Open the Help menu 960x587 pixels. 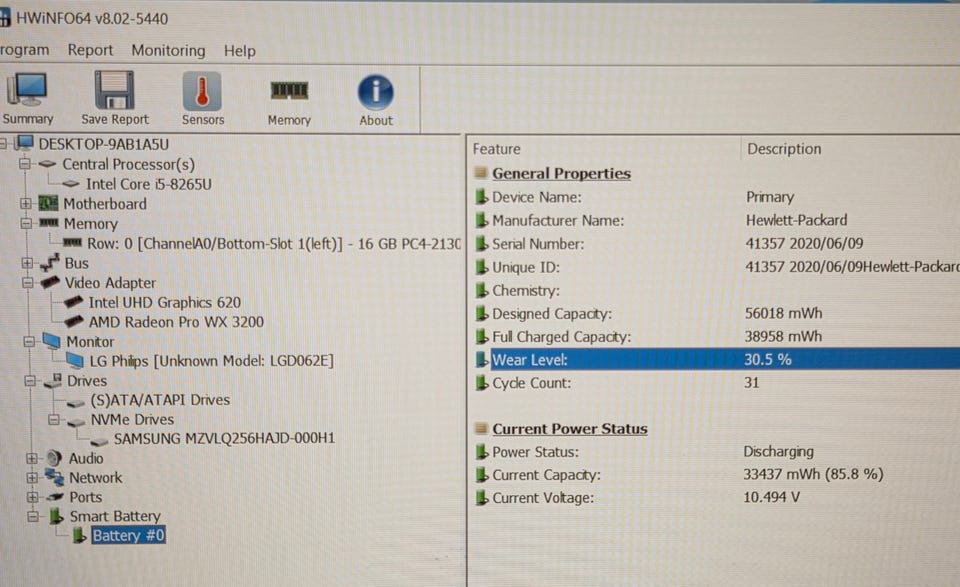click(239, 50)
